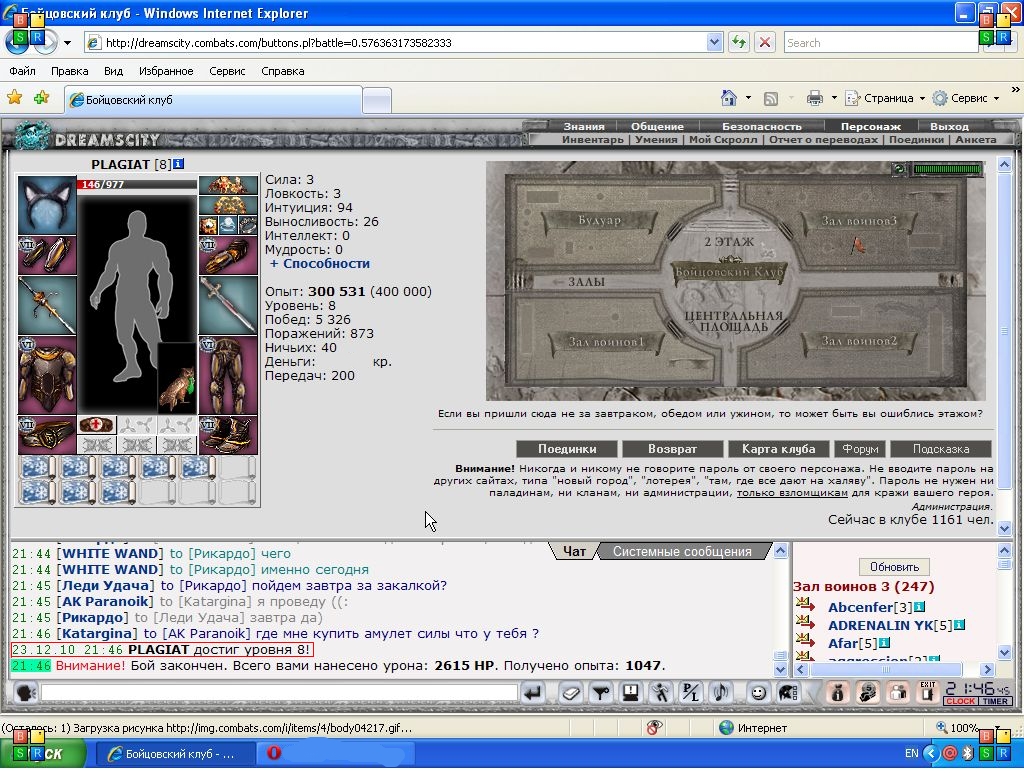This screenshot has width=1024, height=774.
Task: Toggle the chat sound speaker icon
Action: [721, 692]
